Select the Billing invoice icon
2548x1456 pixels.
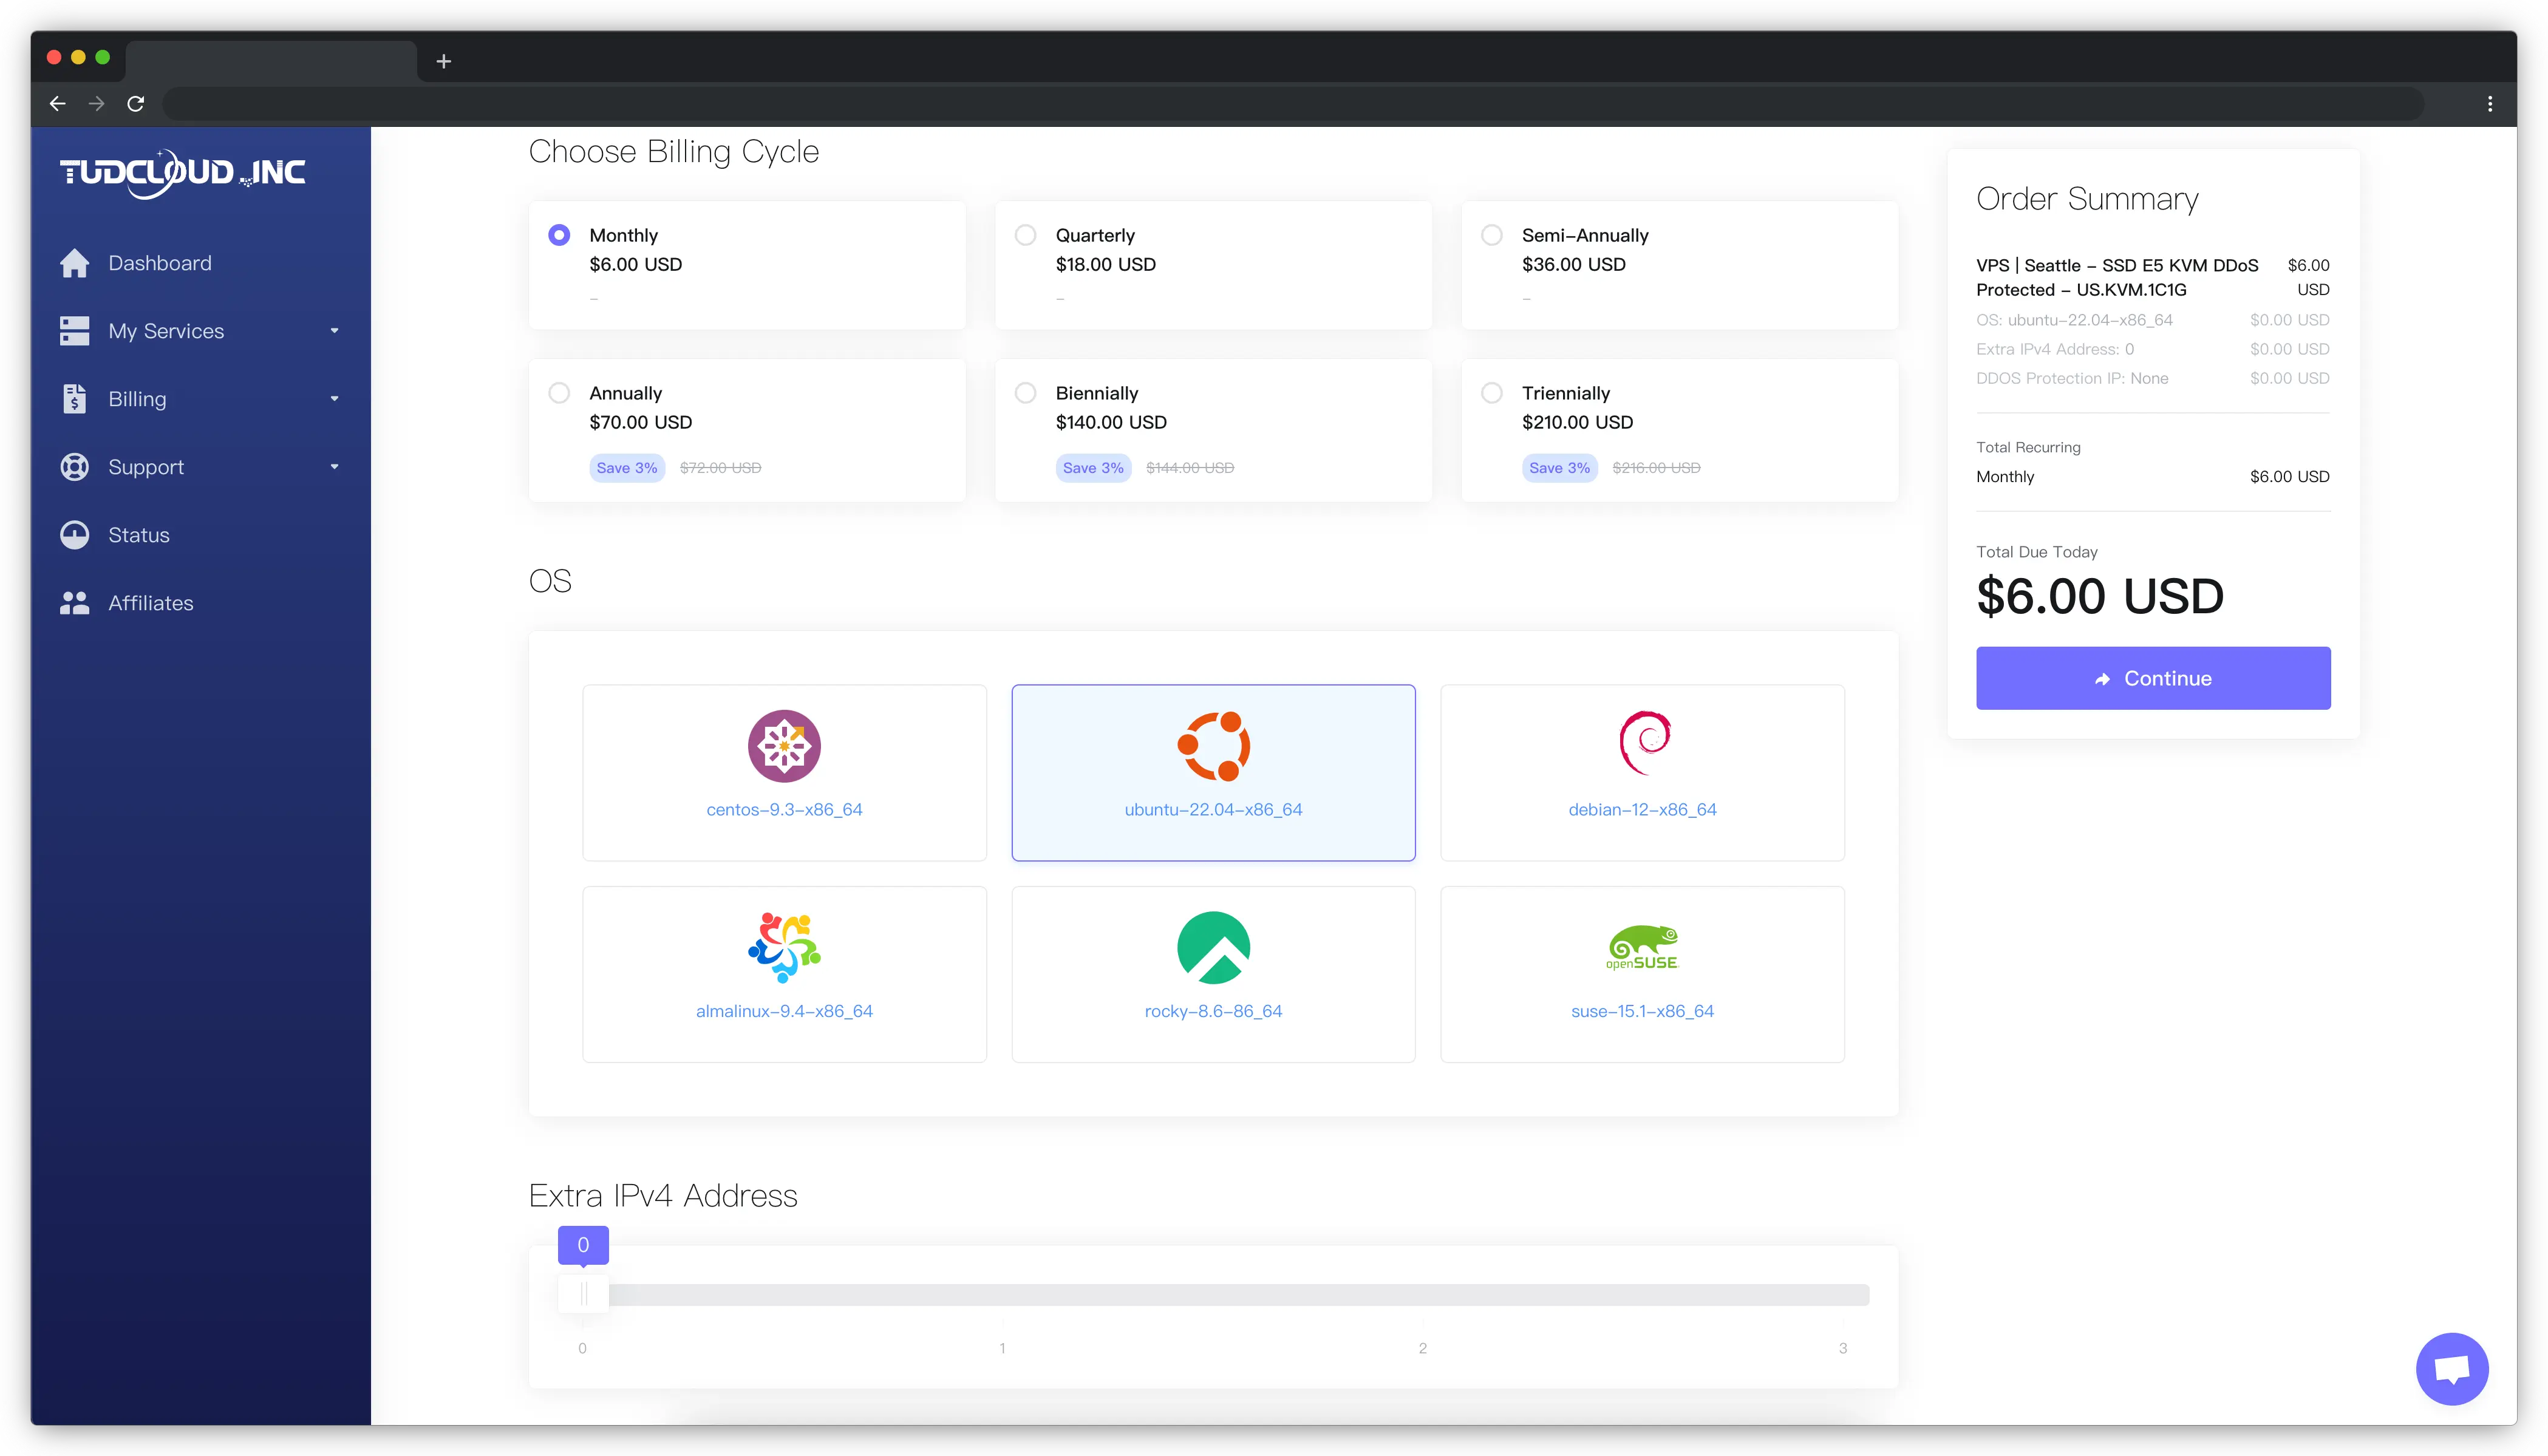75,398
